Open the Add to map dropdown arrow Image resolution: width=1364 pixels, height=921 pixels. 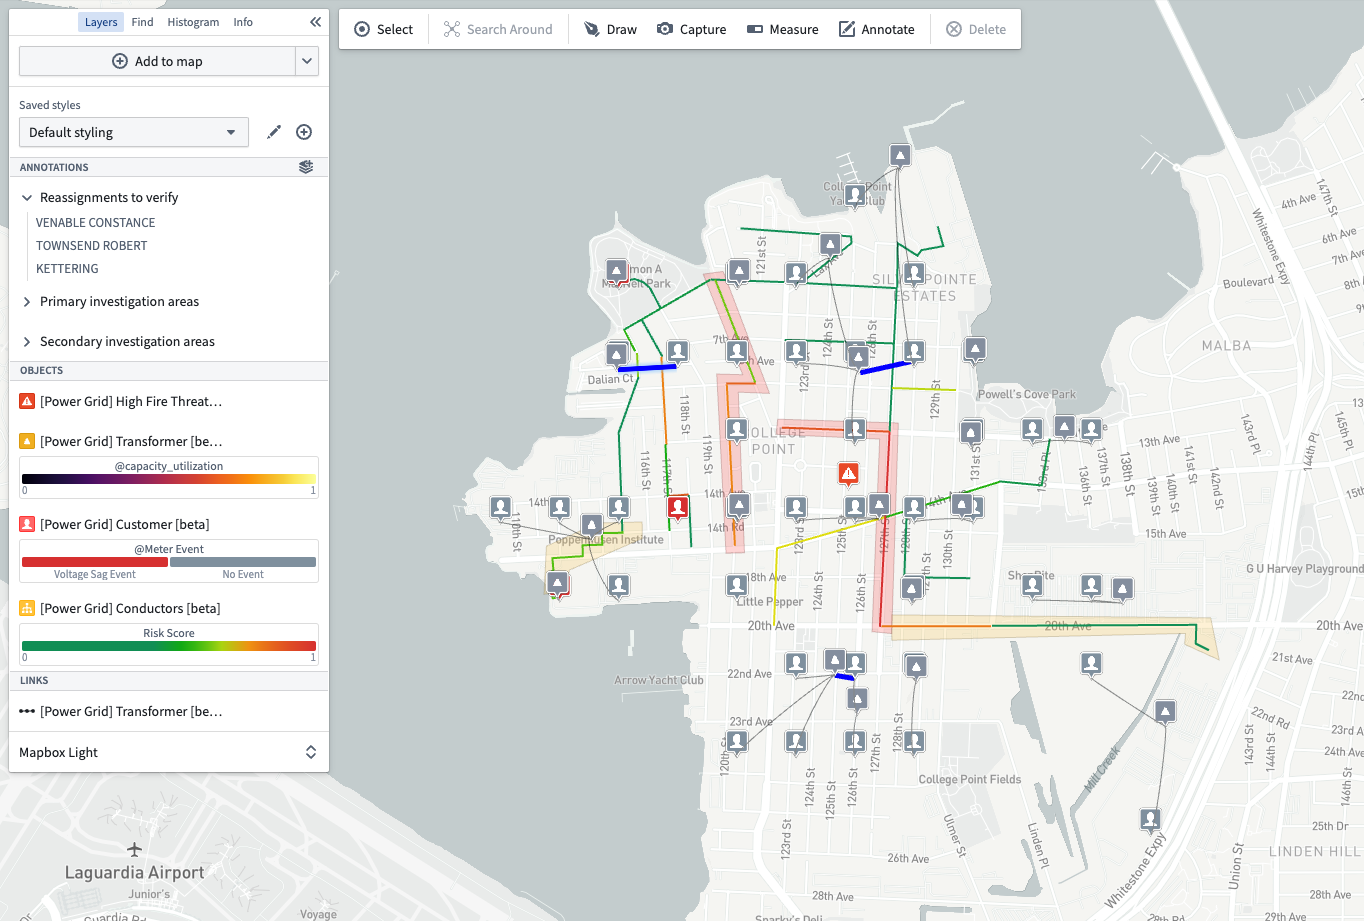click(x=307, y=61)
